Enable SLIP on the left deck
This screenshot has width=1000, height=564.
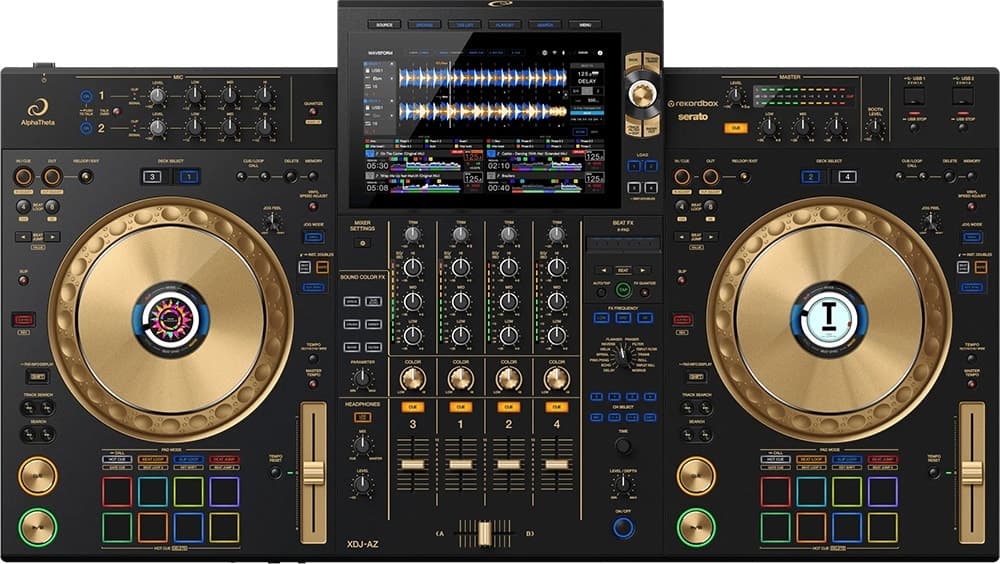click(x=24, y=280)
